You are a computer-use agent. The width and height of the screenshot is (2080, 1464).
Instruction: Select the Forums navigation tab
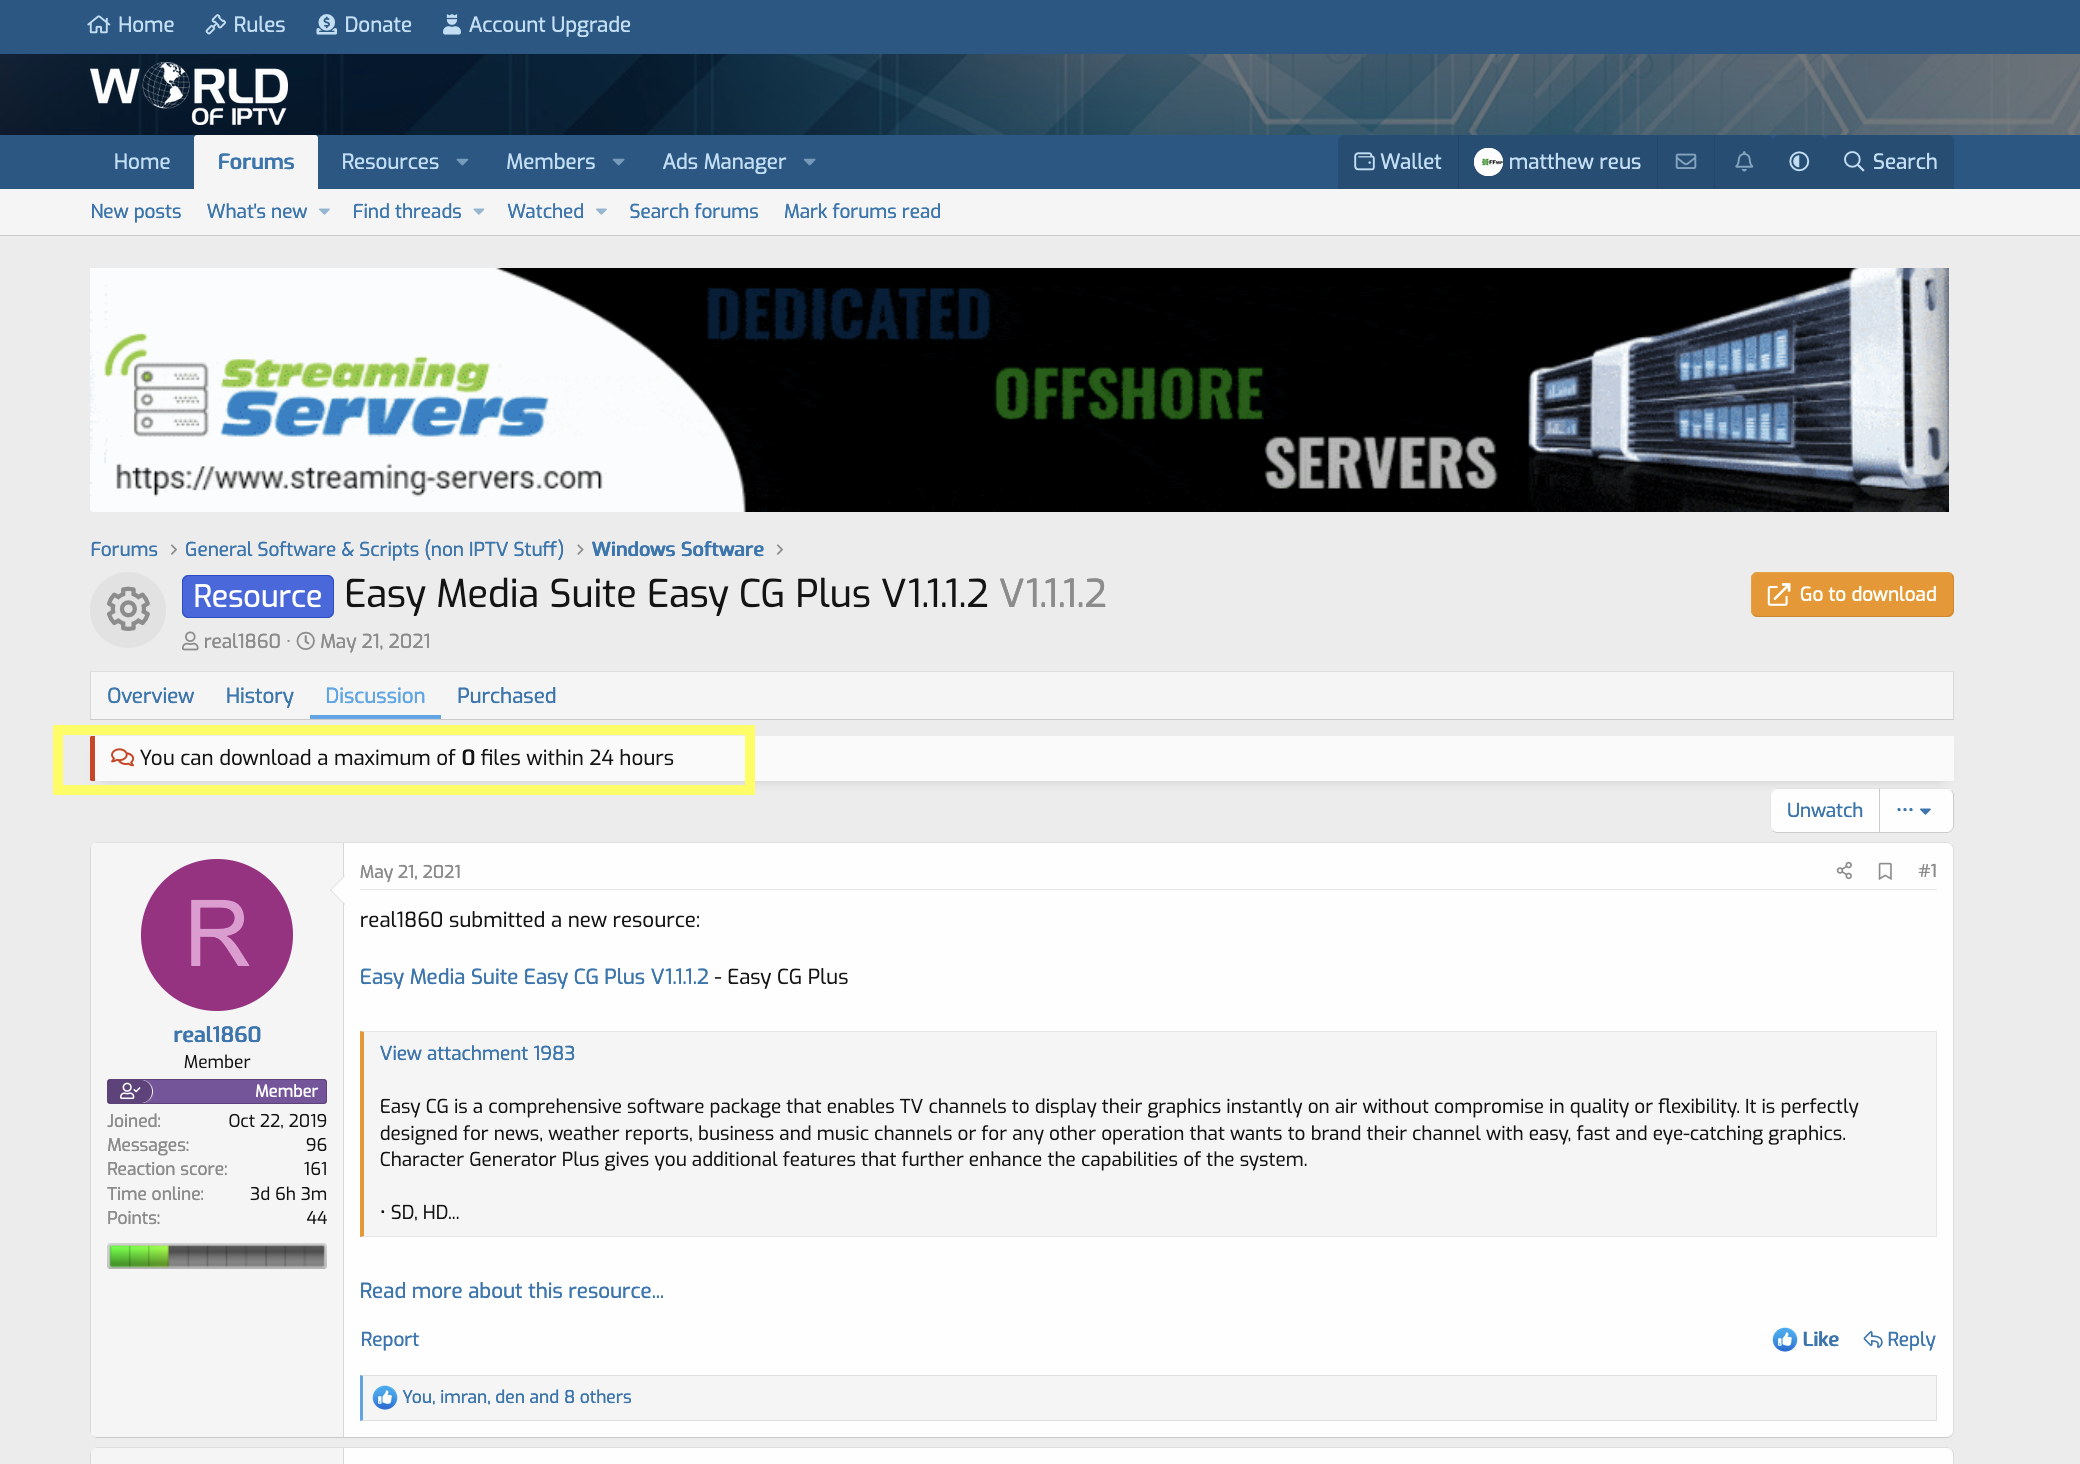coord(256,161)
